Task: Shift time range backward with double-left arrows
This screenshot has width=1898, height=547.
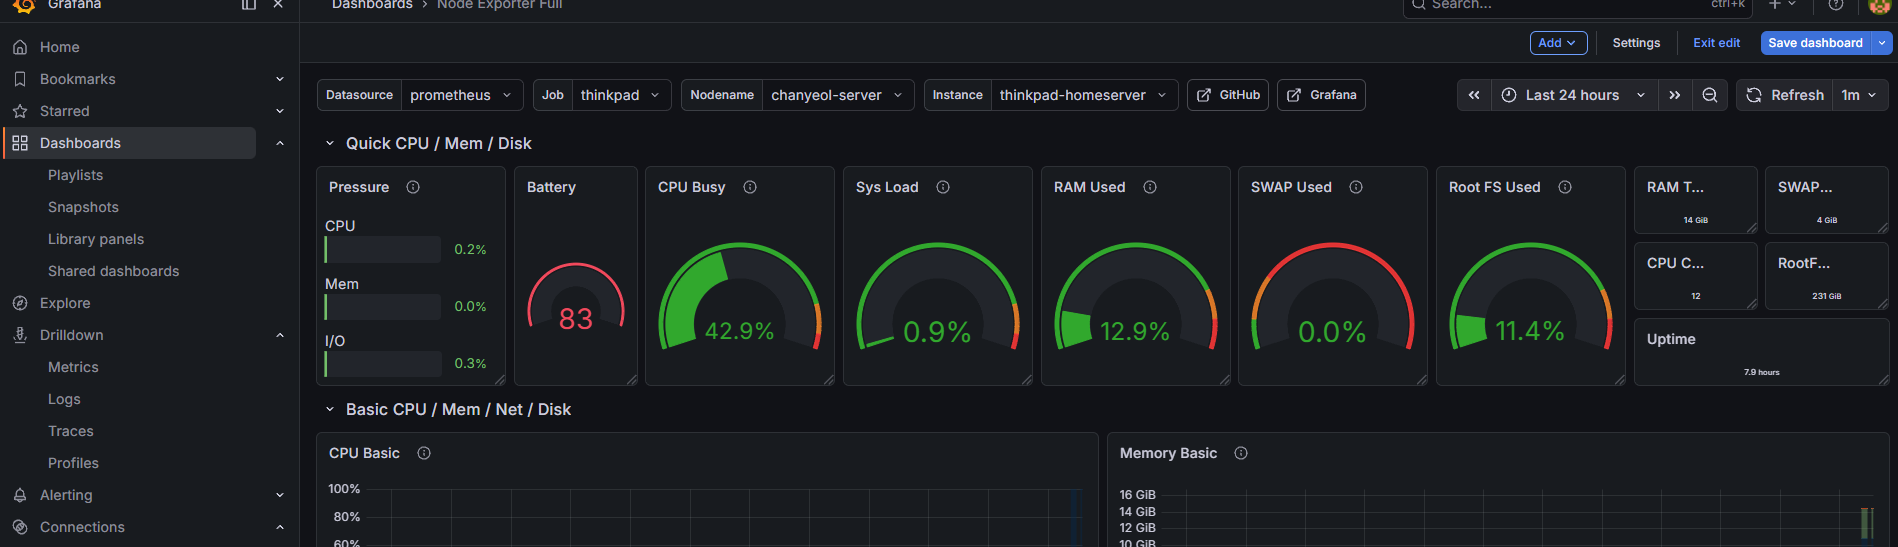Action: point(1474,95)
